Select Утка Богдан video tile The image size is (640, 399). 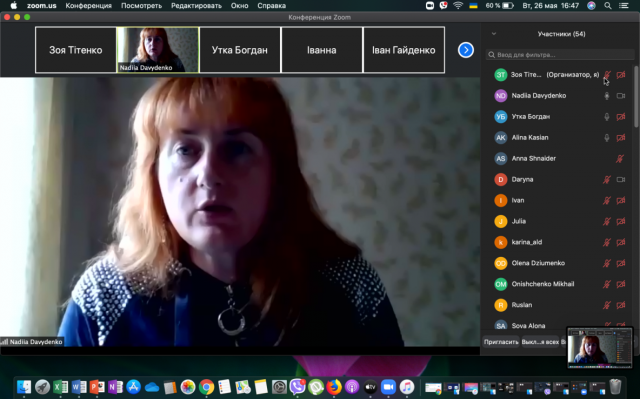tap(240, 50)
